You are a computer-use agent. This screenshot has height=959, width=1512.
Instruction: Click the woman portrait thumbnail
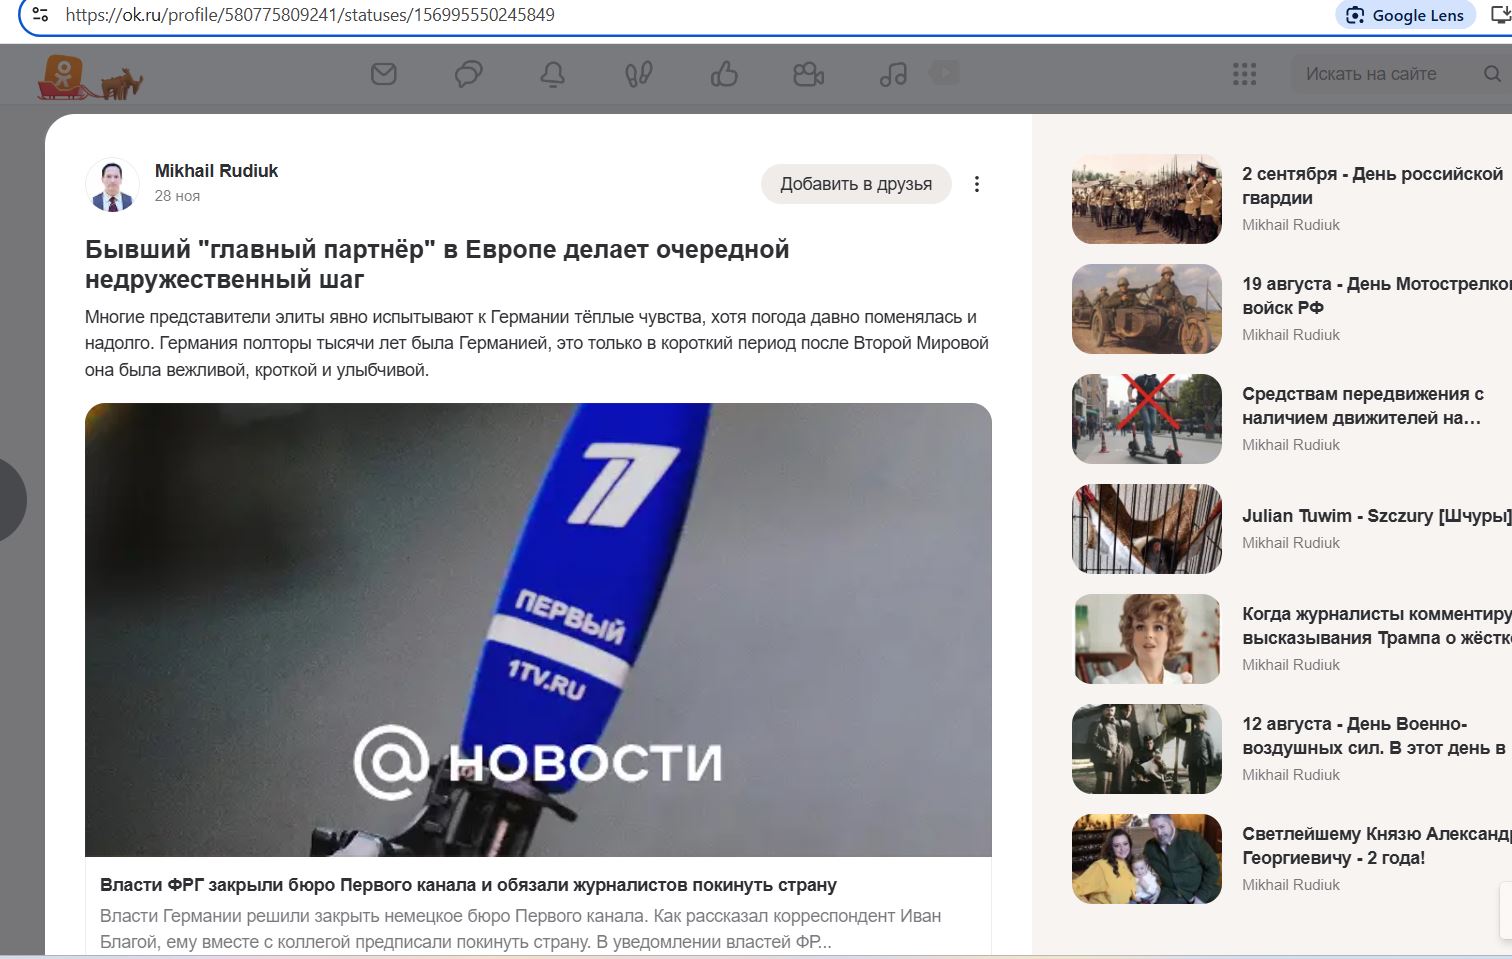1147,639
